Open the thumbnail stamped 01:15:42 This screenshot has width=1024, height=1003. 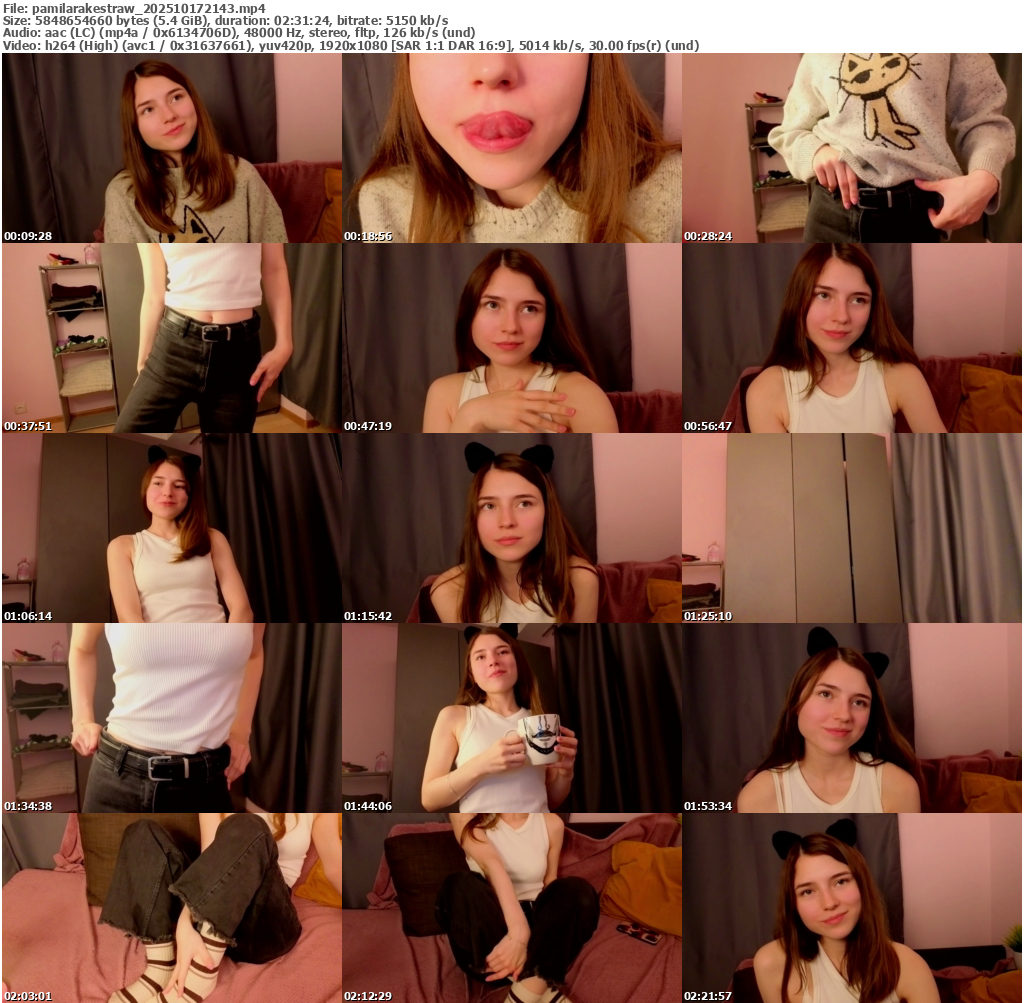(512, 528)
